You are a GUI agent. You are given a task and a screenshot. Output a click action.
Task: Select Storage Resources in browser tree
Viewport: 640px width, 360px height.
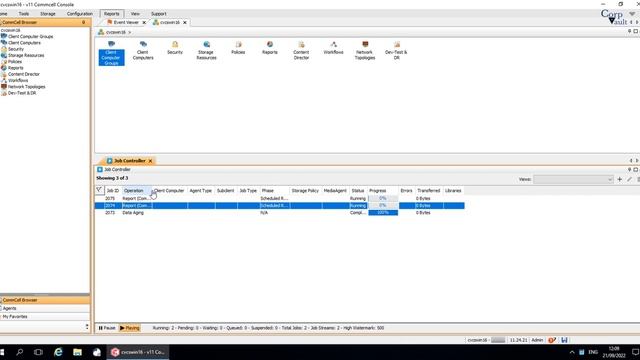[x=26, y=55]
